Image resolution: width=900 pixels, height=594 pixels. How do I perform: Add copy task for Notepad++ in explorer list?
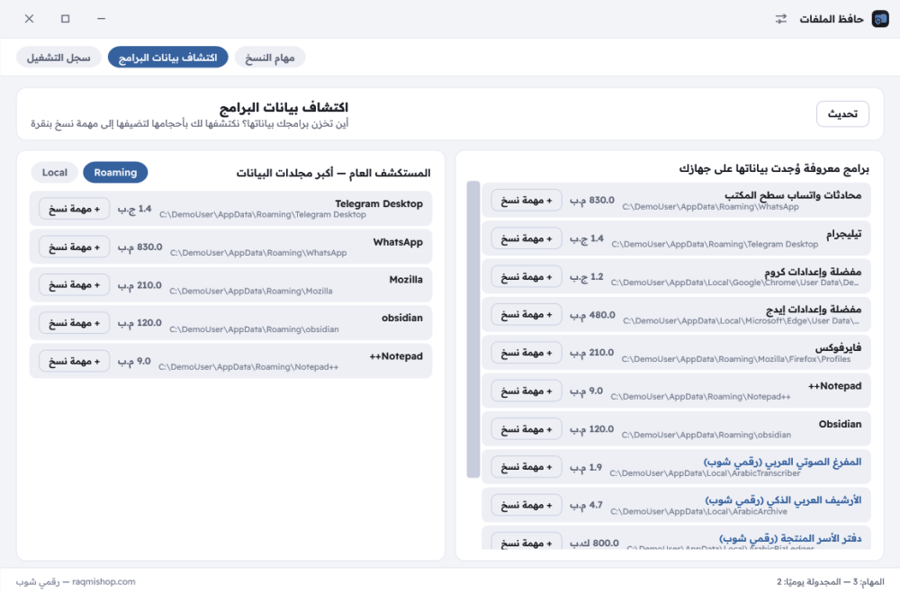click(x=74, y=361)
